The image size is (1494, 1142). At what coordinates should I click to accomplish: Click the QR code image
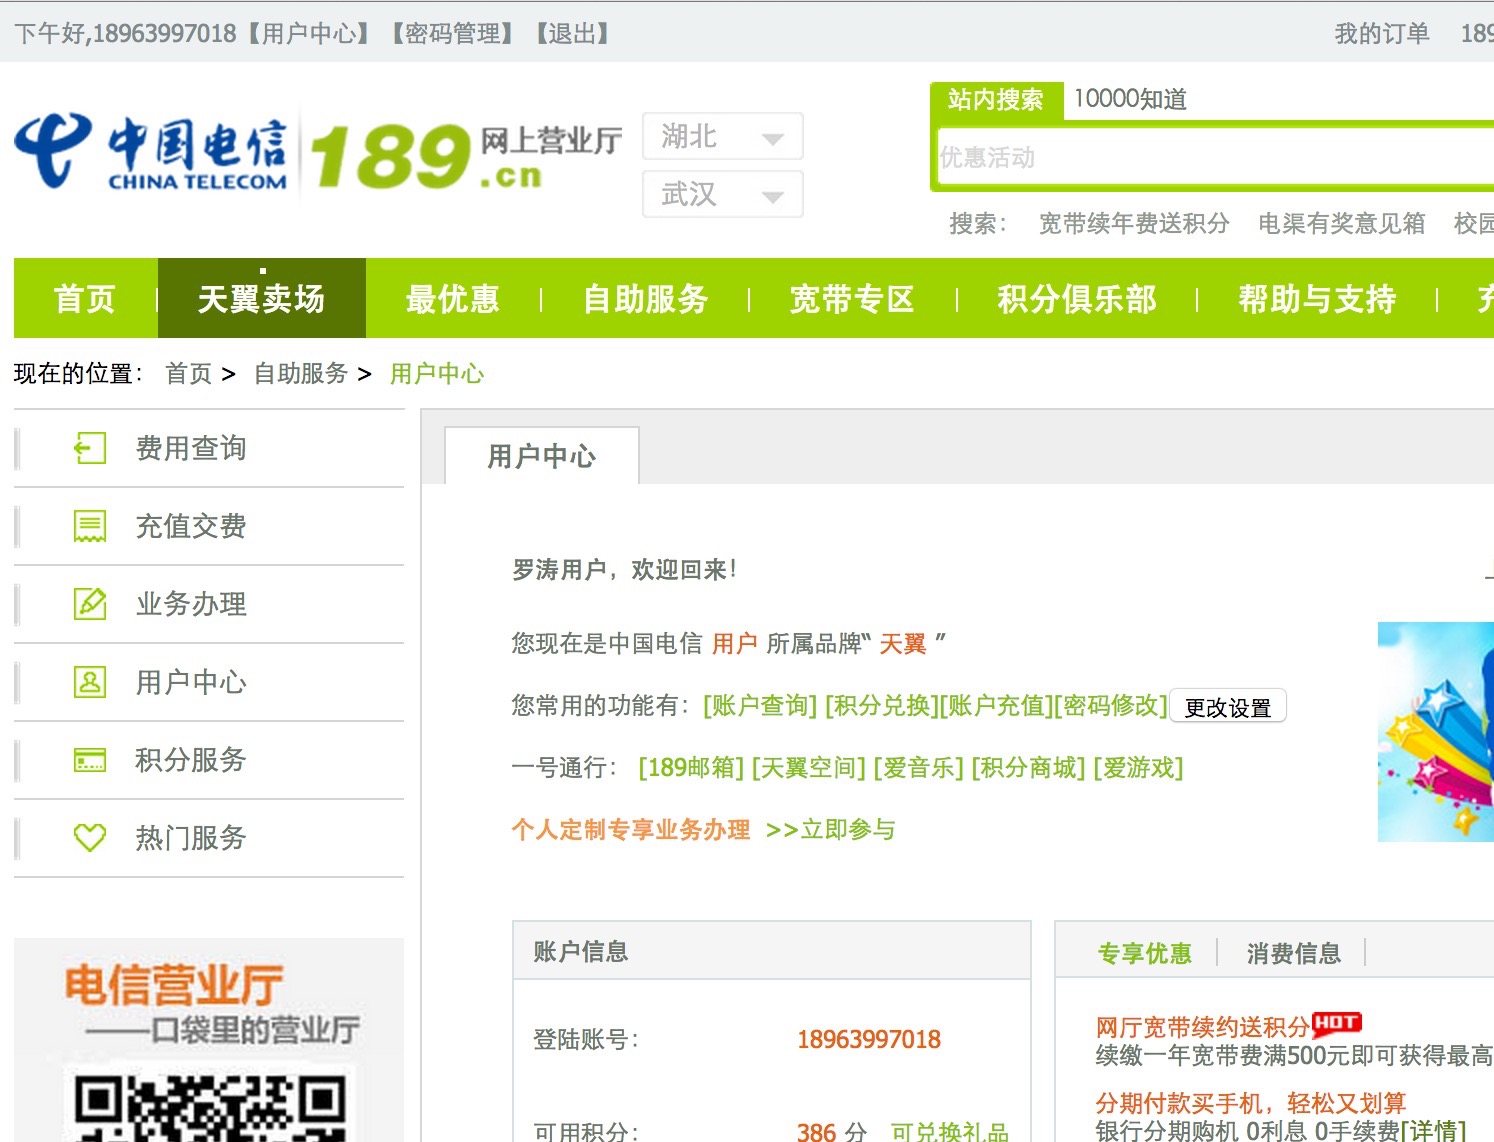click(209, 1107)
